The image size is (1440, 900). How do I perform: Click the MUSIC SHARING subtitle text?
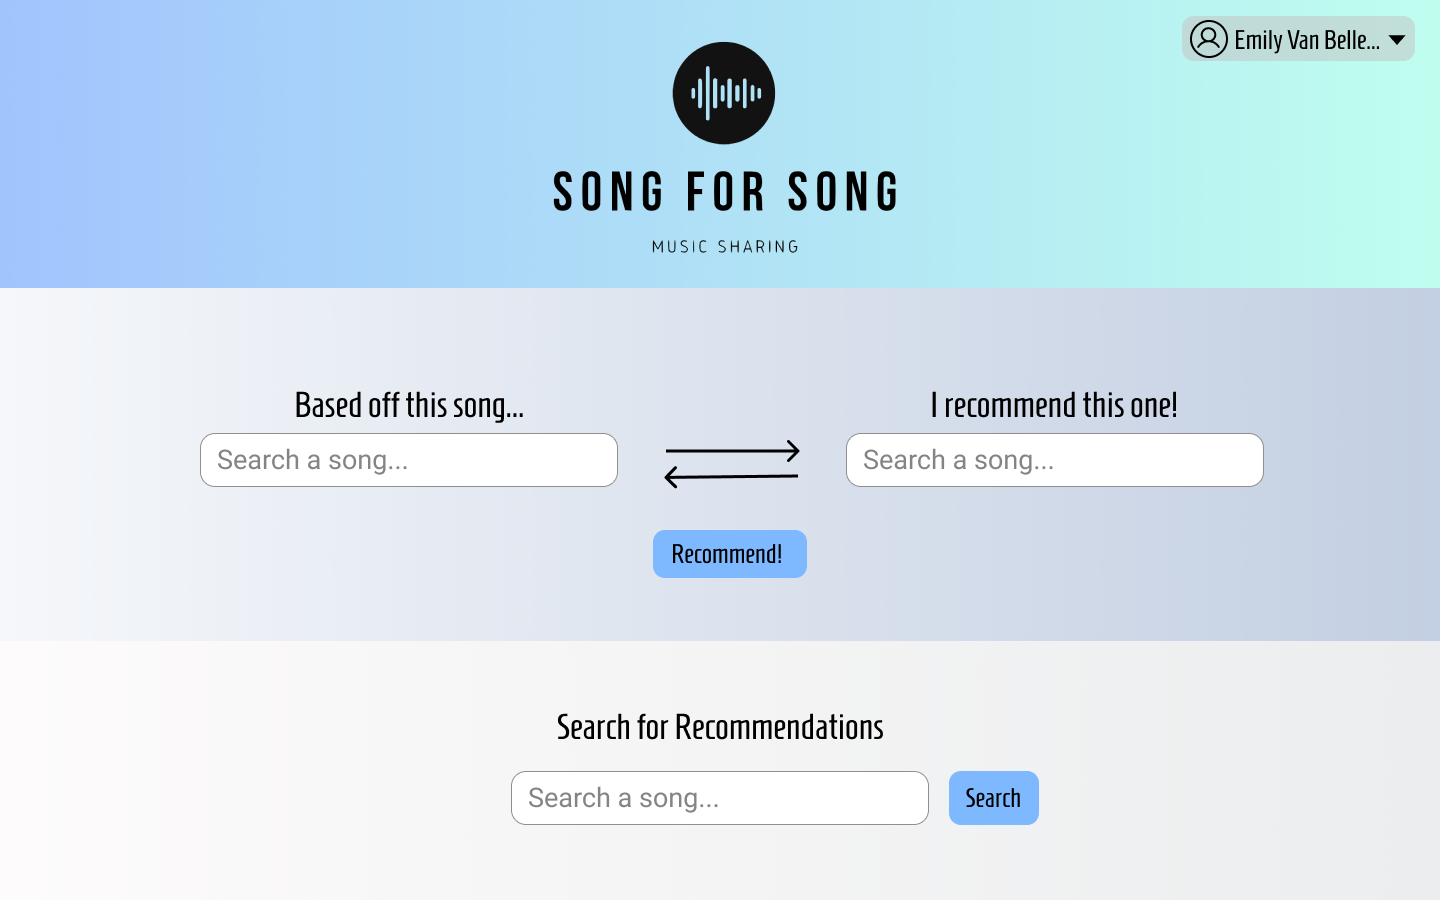pos(726,246)
